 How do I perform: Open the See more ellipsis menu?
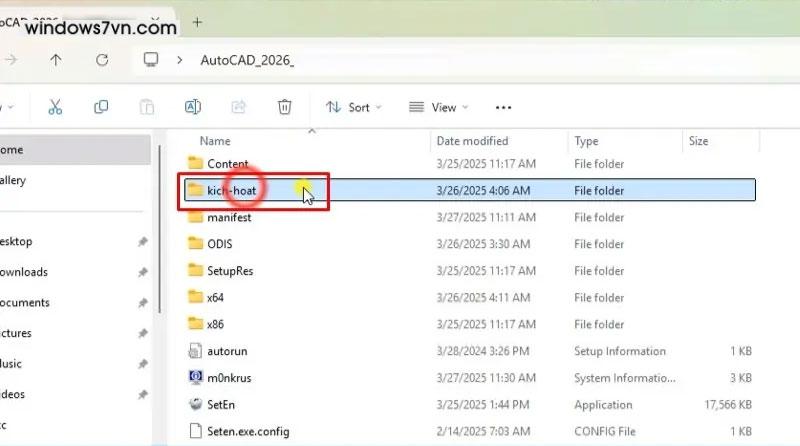click(504, 107)
